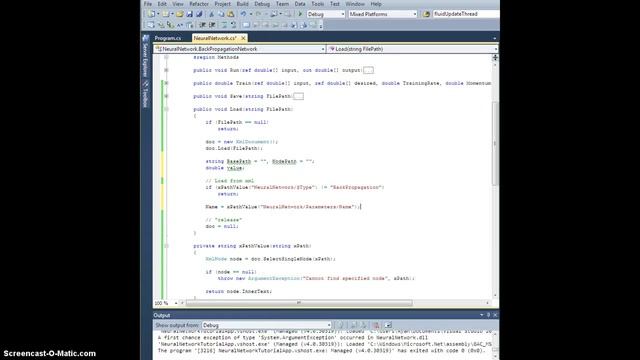Start debugging with the green play icon

click(x=300, y=14)
